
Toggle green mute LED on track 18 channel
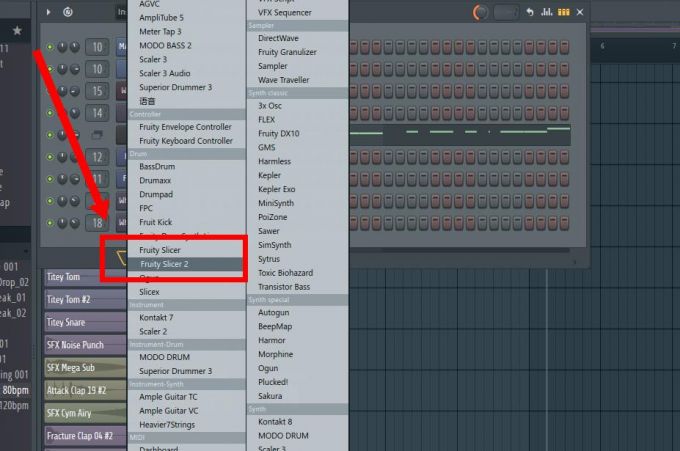(x=50, y=223)
